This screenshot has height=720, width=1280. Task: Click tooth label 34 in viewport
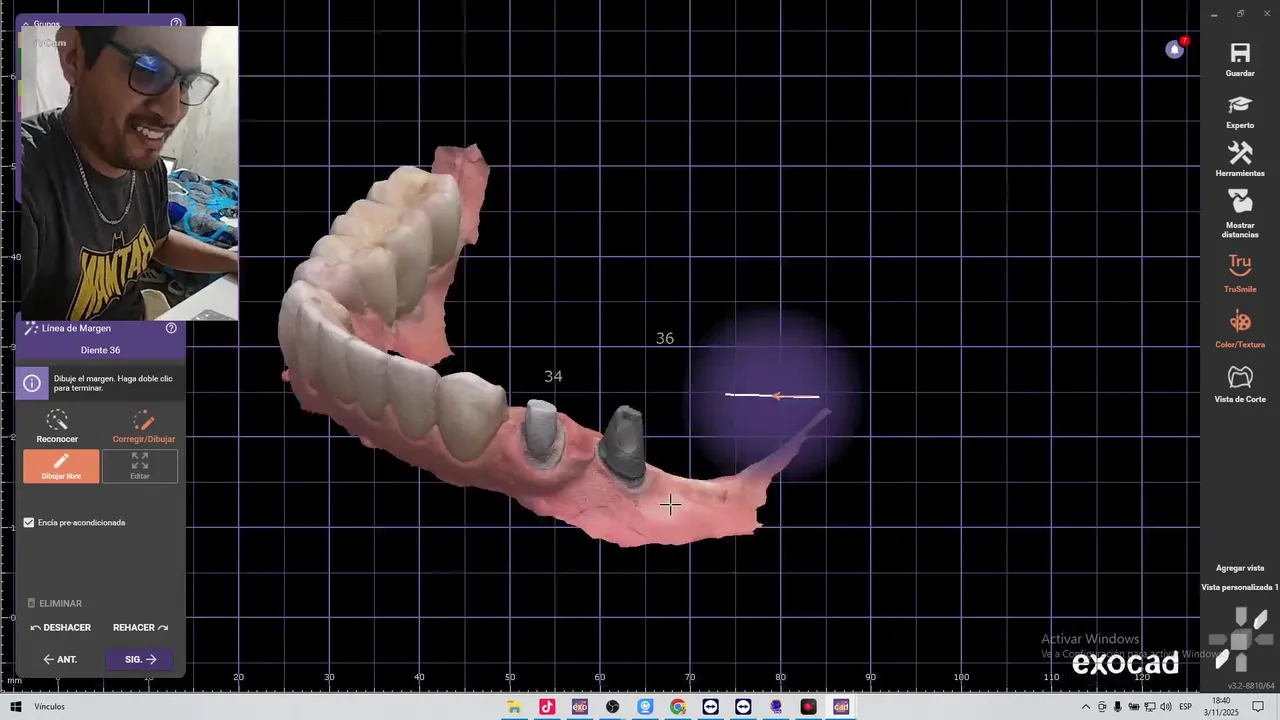[553, 376]
